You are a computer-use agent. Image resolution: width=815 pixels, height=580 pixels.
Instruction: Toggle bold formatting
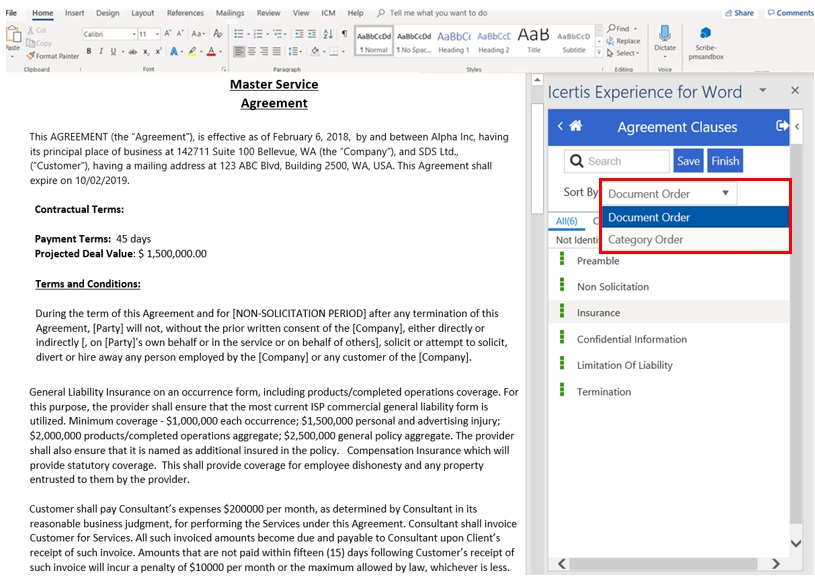(88, 51)
